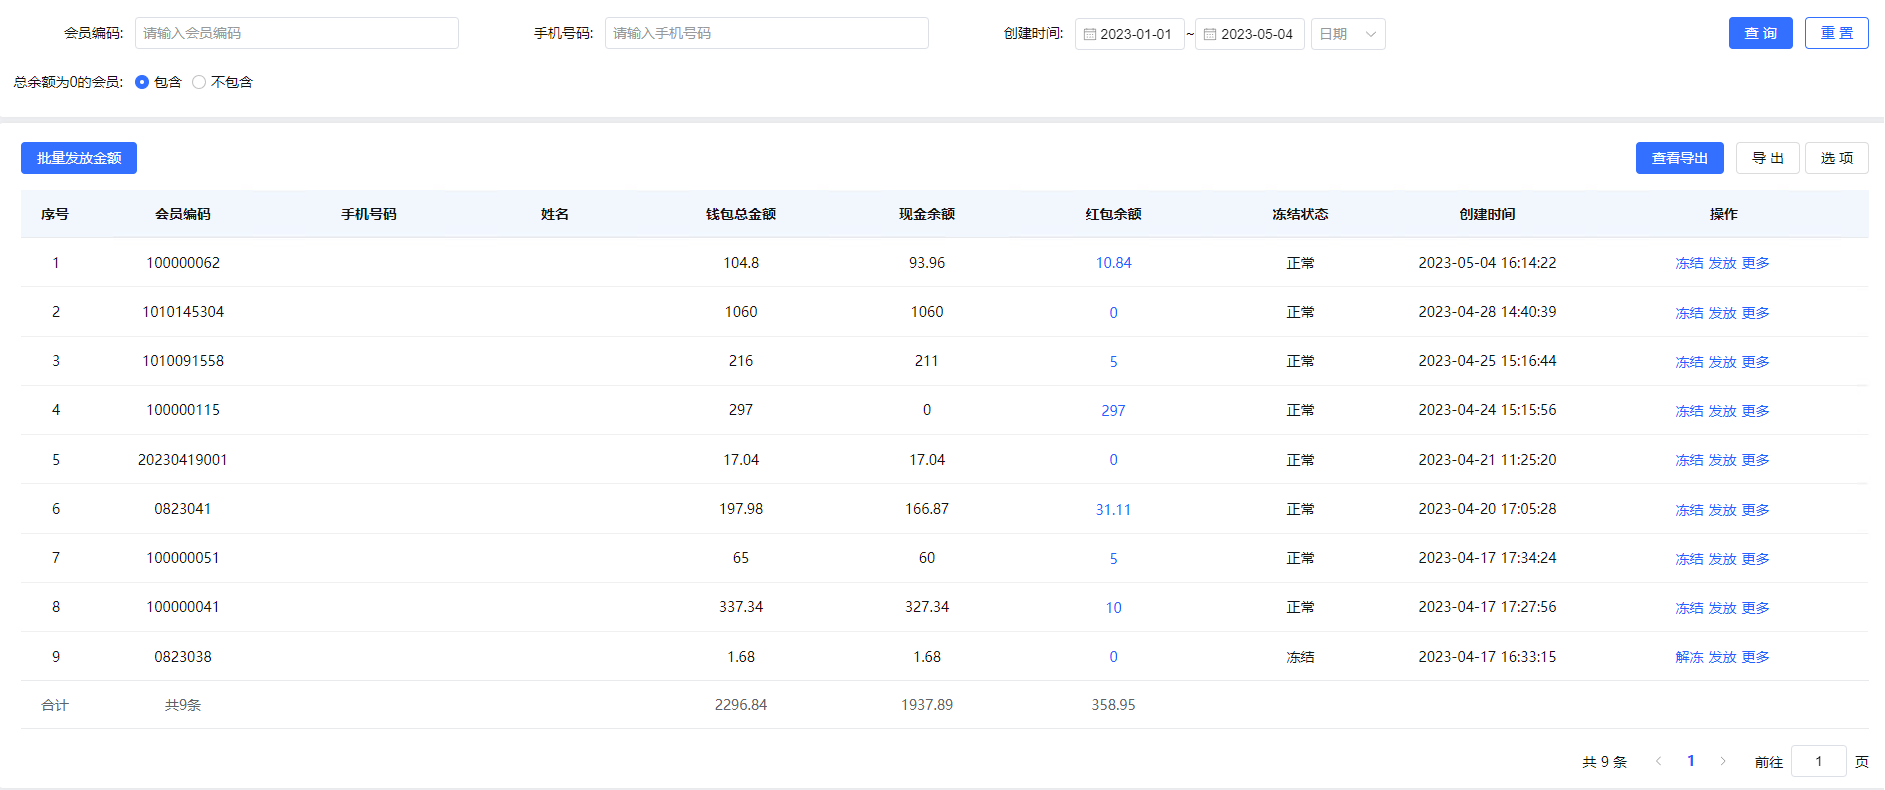Open red packet balance 31.11 link
Image resolution: width=1885 pixels, height=790 pixels.
click(1113, 510)
